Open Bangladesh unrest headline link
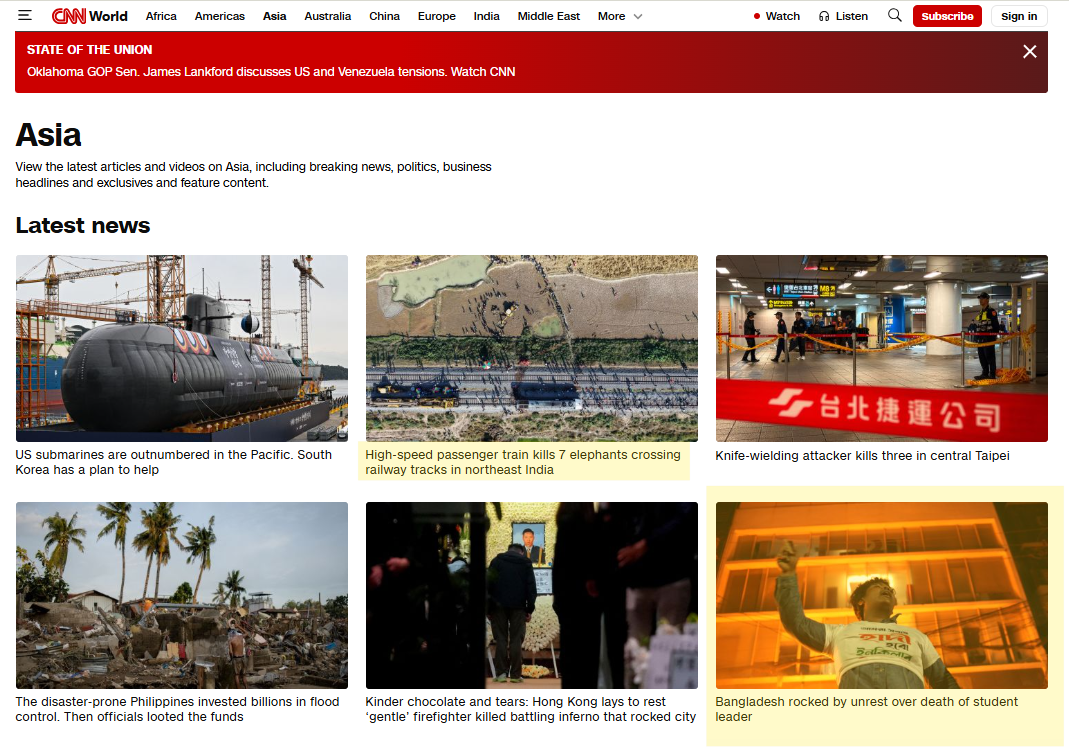This screenshot has height=747, width=1069. [x=866, y=709]
